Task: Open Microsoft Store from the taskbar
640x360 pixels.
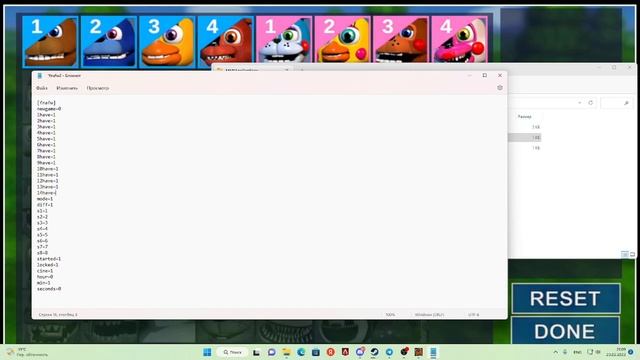Action: click(316, 352)
